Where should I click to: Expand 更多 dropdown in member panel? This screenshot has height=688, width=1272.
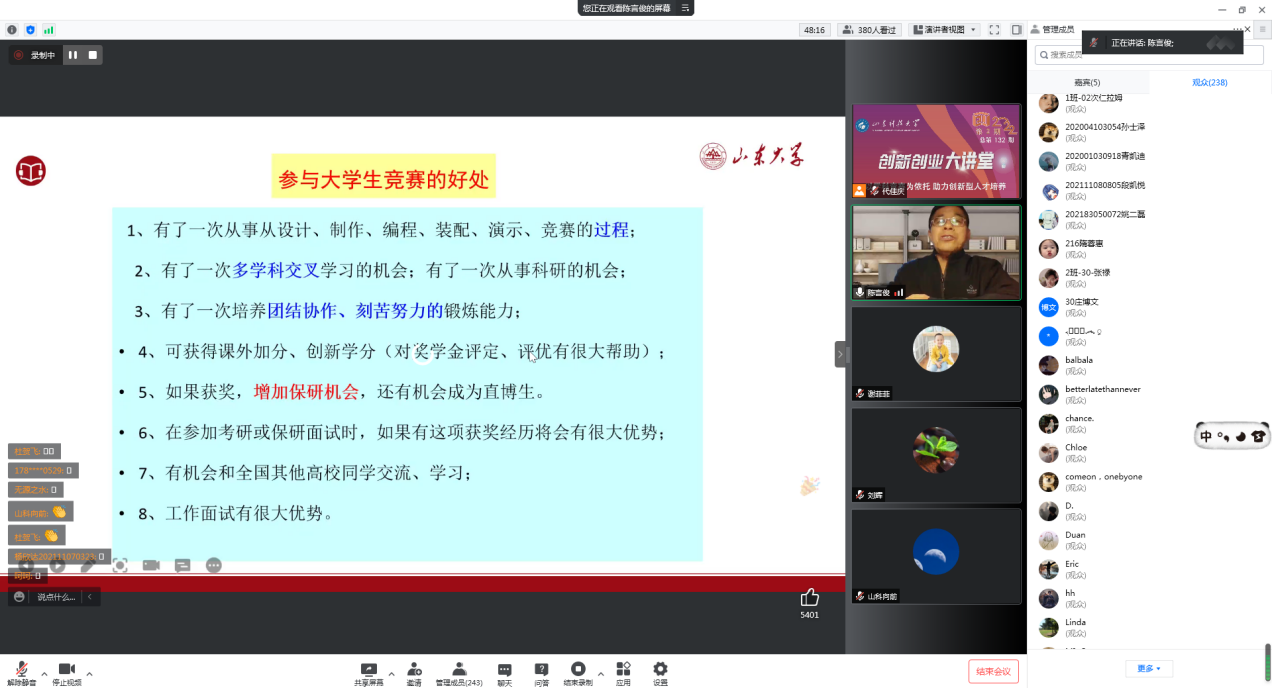pyautogui.click(x=1149, y=668)
